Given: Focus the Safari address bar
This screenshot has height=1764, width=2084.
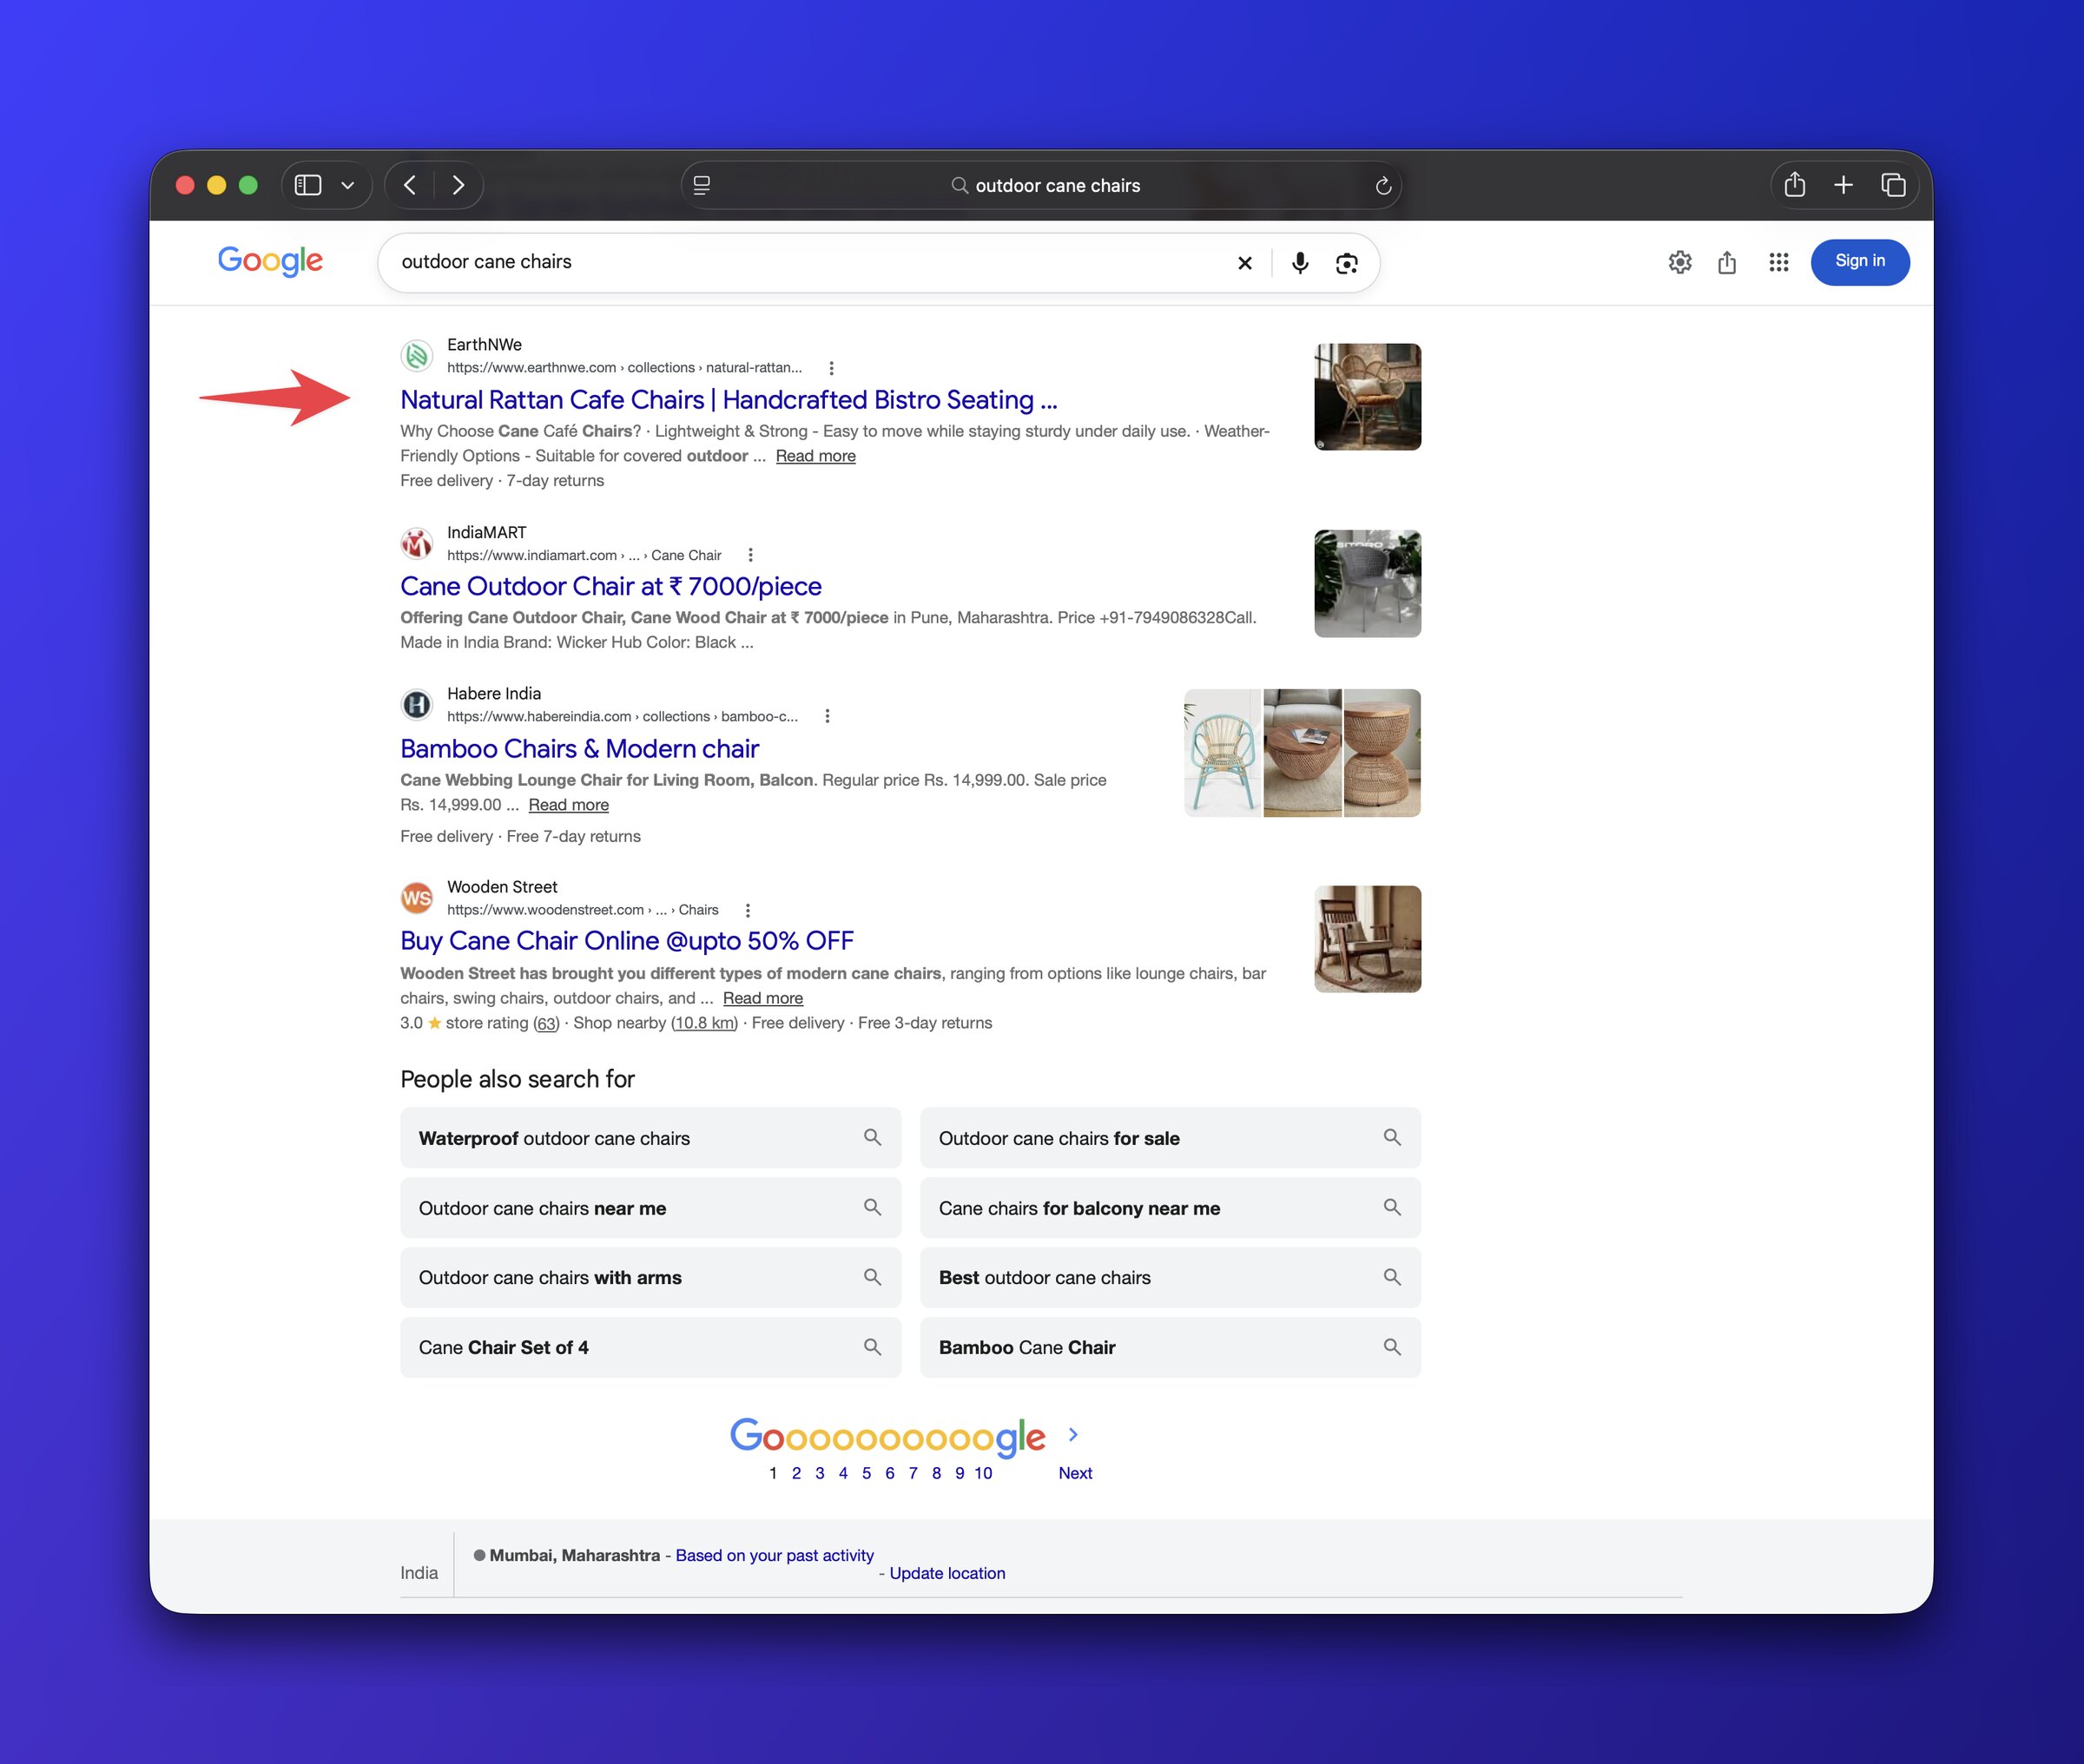Looking at the screenshot, I should pos(1041,185).
